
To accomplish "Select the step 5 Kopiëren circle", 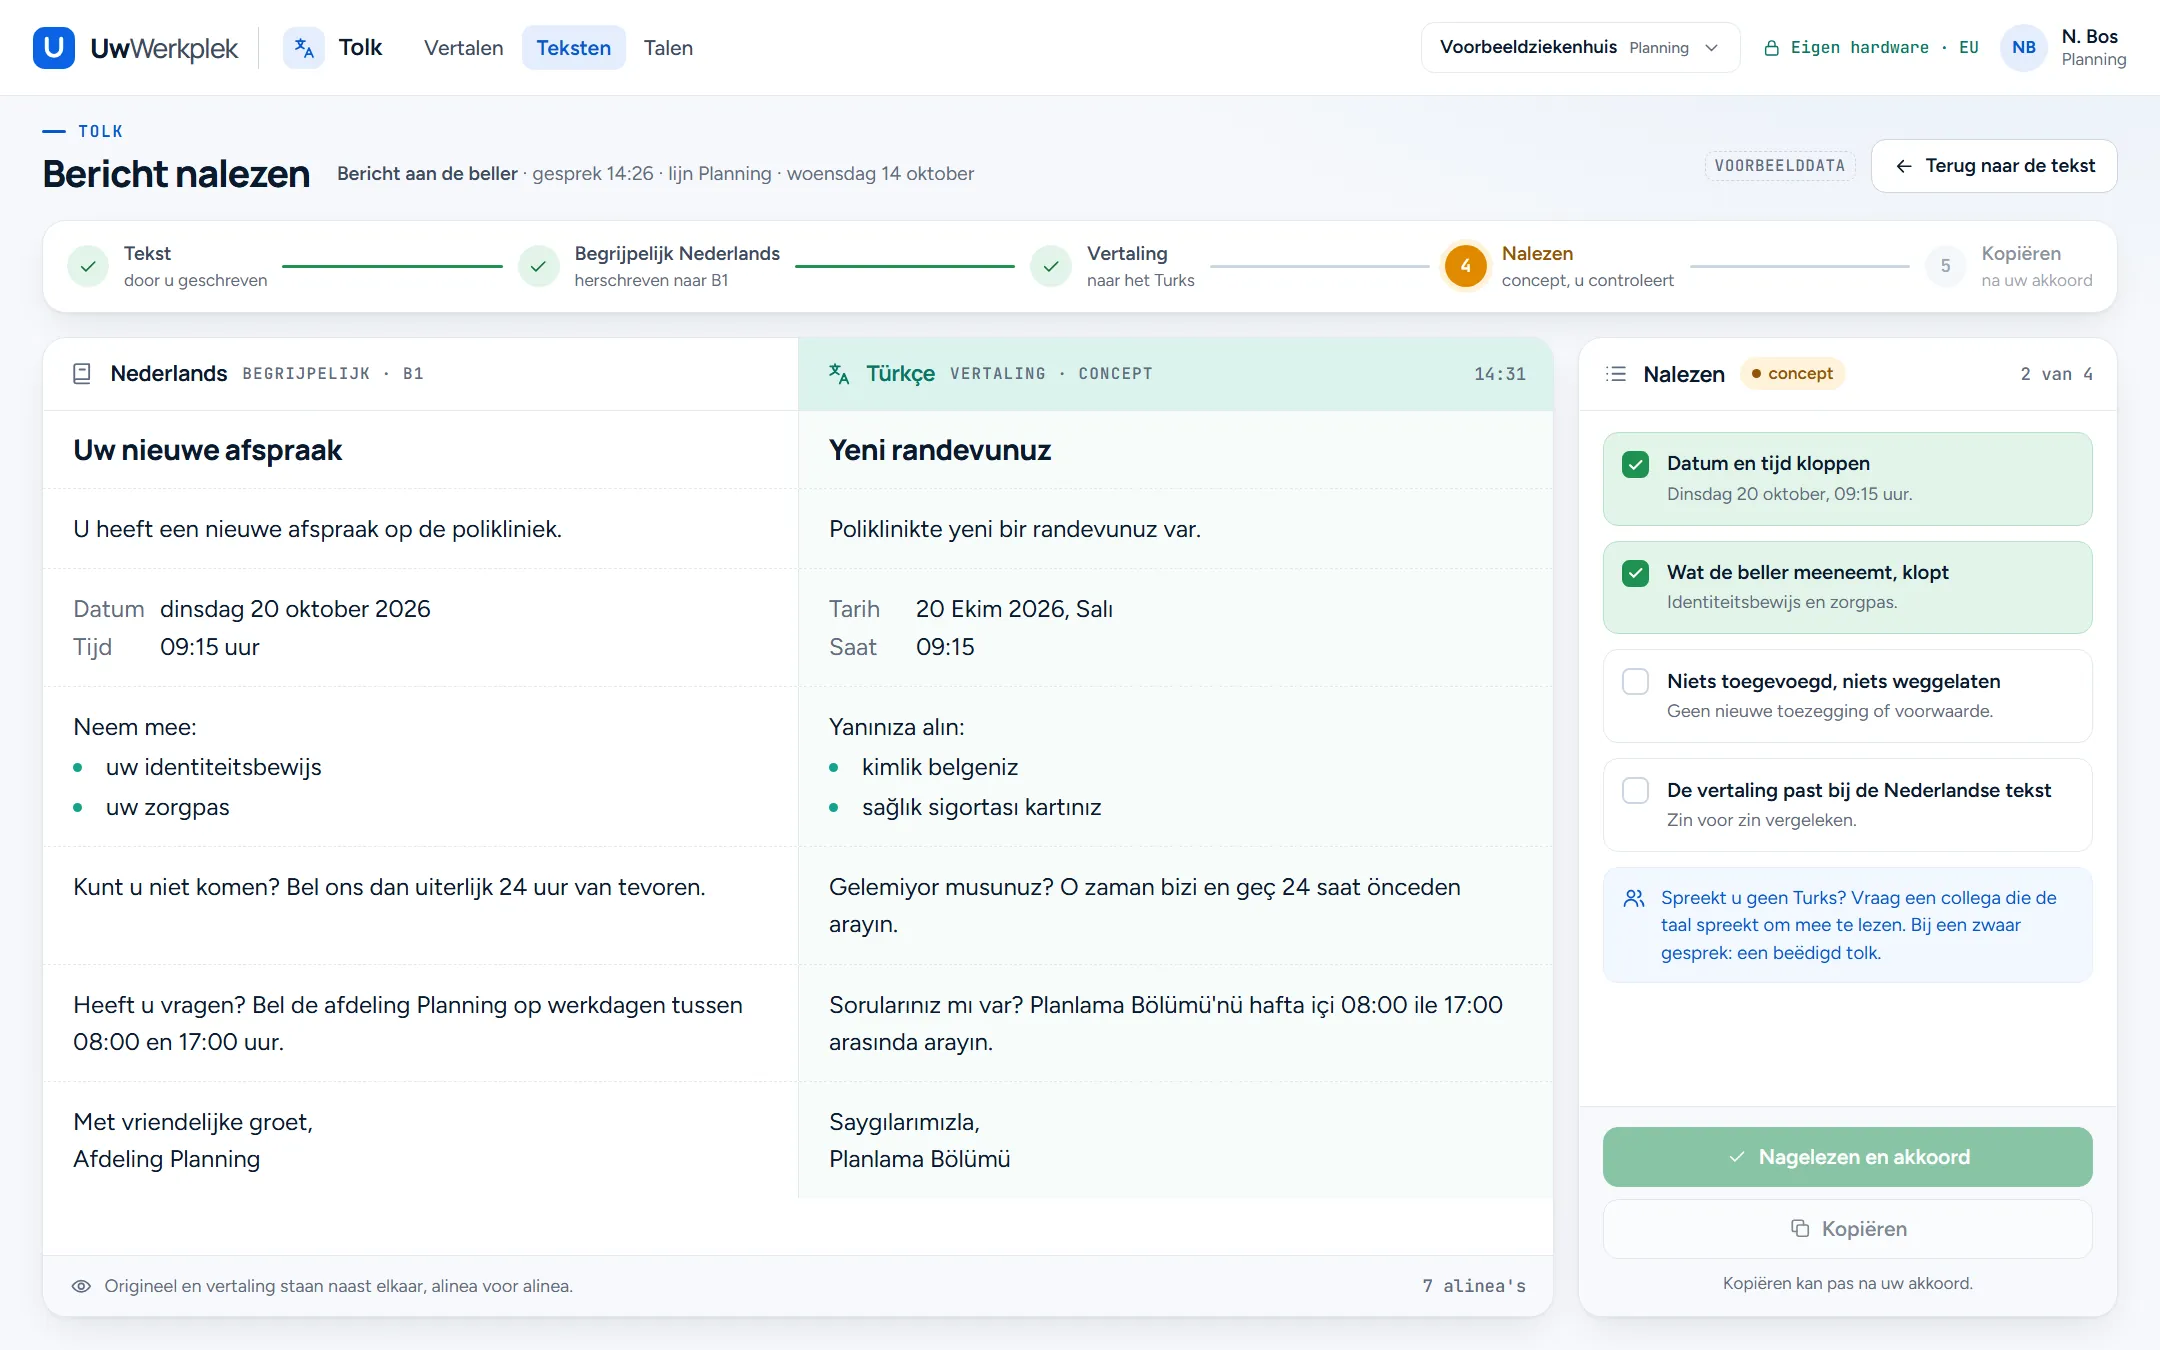I will (1945, 266).
